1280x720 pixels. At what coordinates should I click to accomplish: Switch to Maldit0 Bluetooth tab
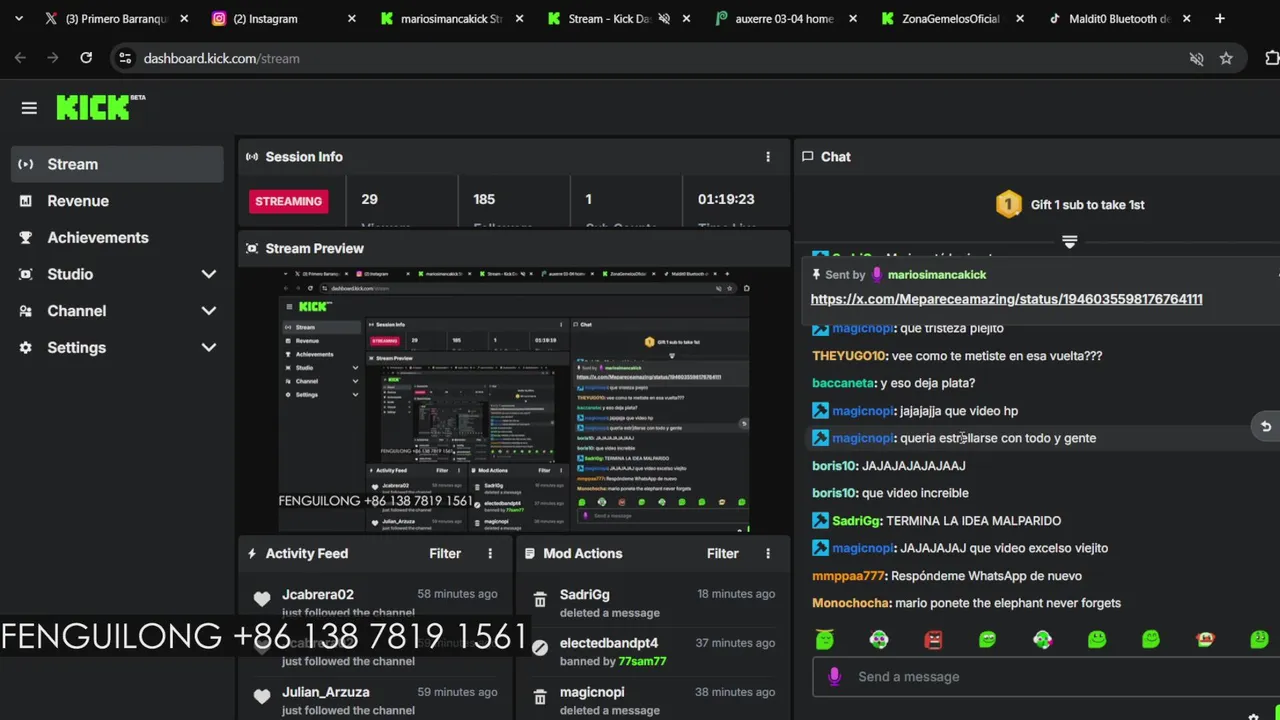1118,18
